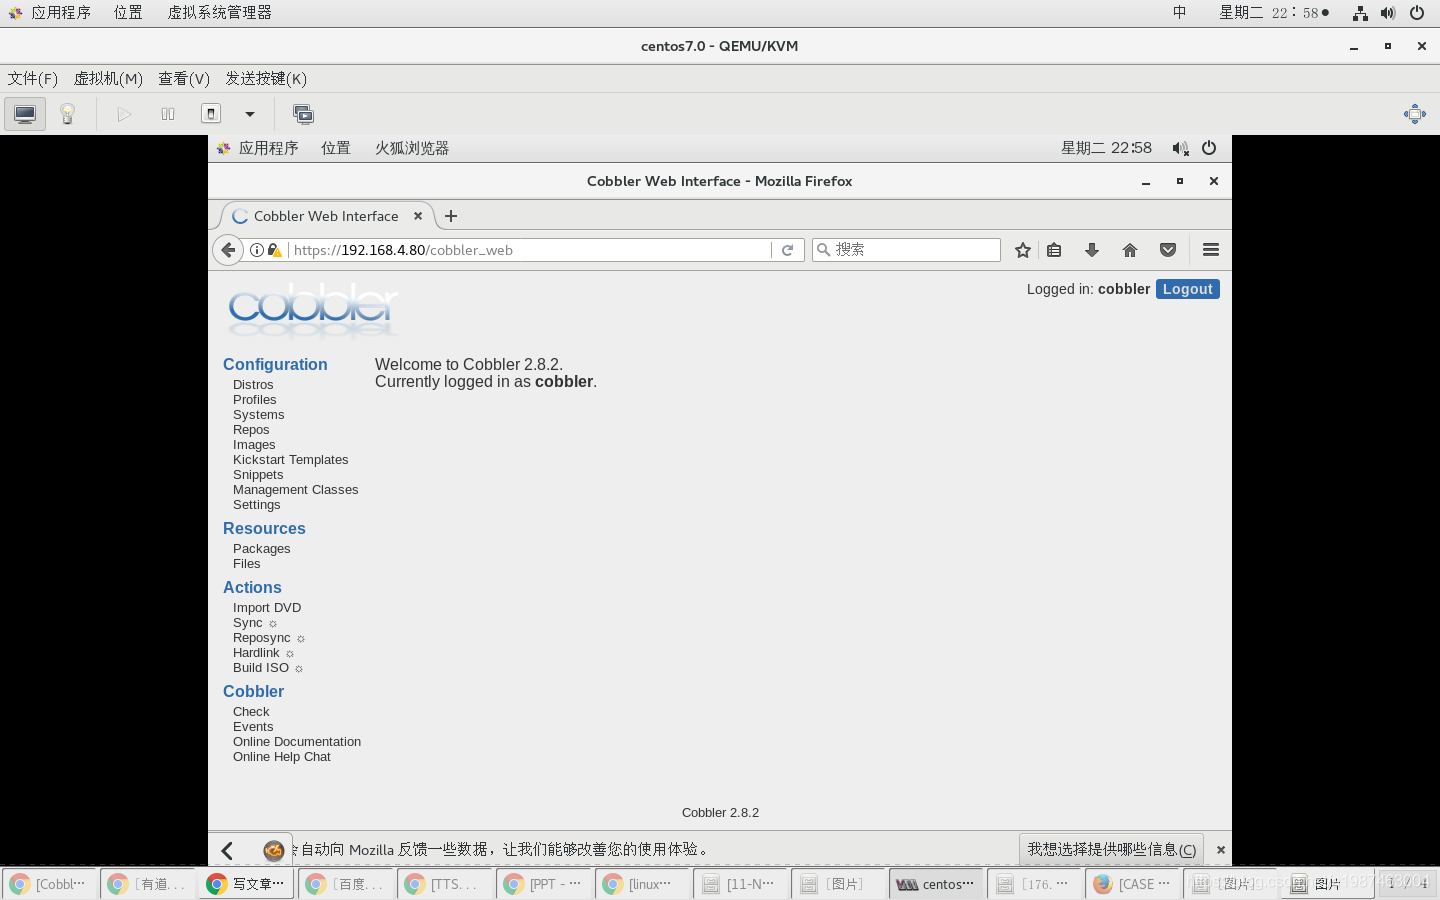
Task: Close the Cobbler Web Interface tab
Action: click(418, 216)
